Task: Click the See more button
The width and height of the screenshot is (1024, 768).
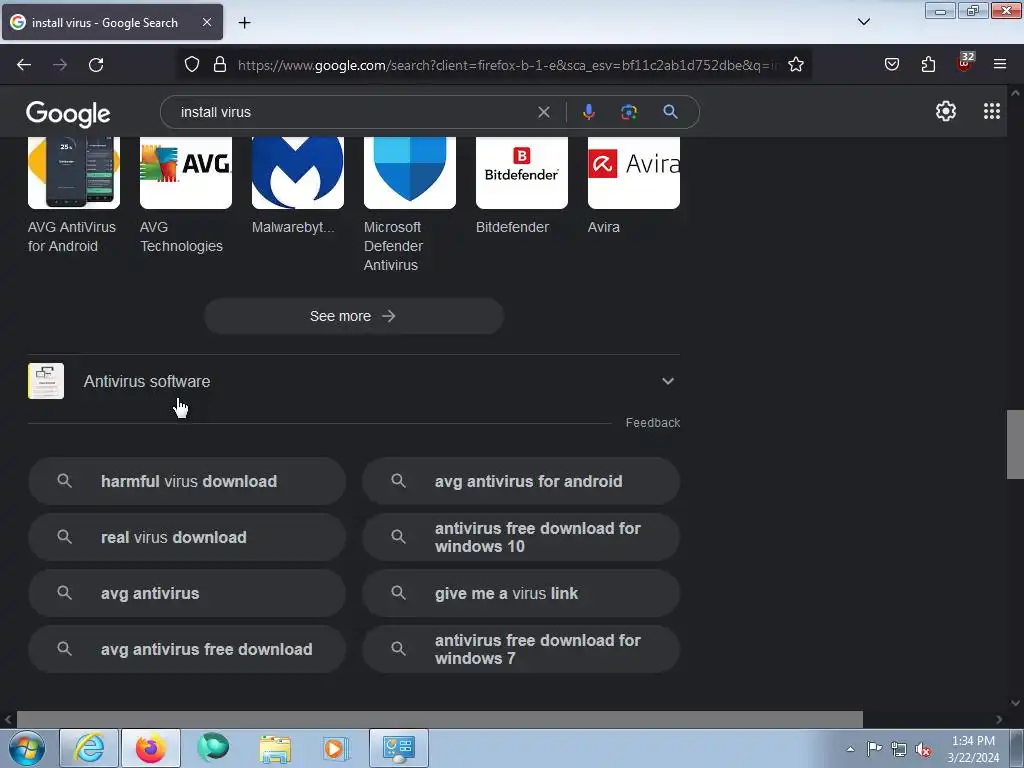Action: 354,316
